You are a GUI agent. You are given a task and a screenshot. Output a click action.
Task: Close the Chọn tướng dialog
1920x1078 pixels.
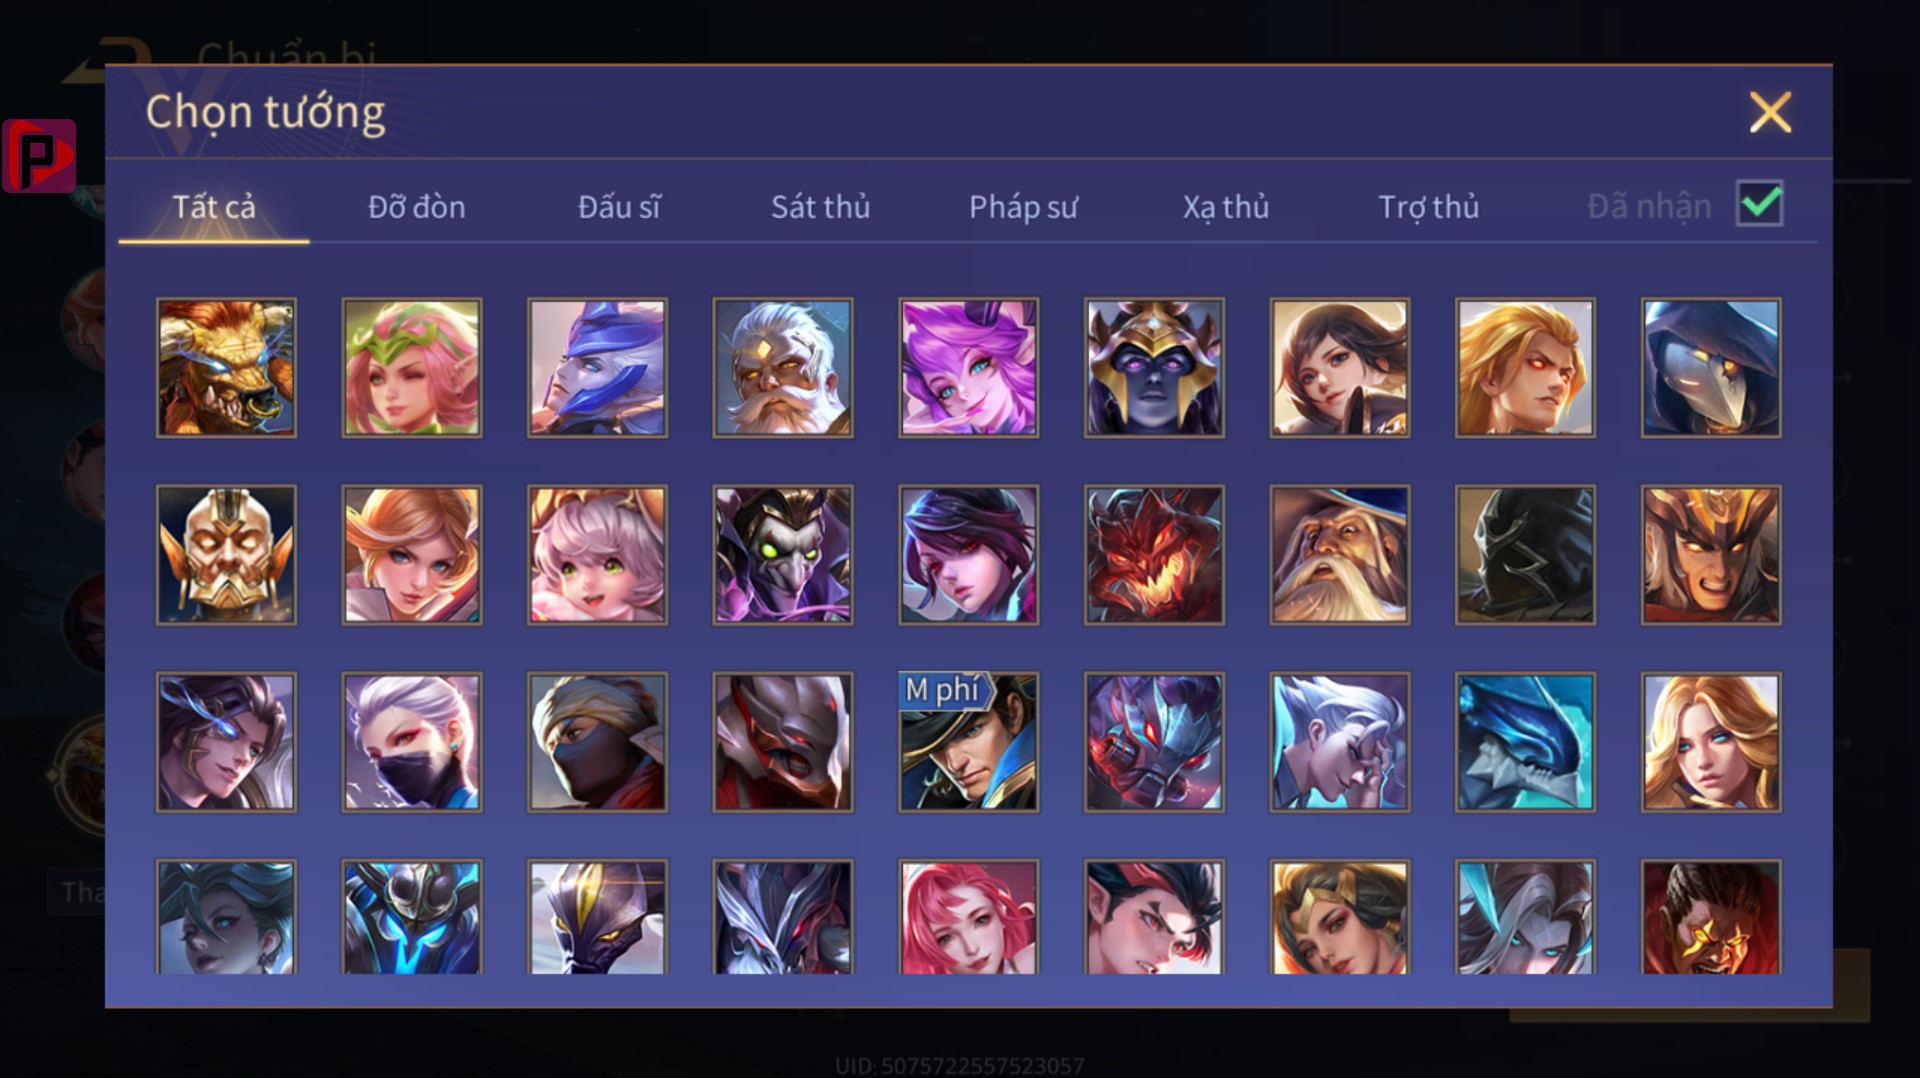click(1770, 112)
